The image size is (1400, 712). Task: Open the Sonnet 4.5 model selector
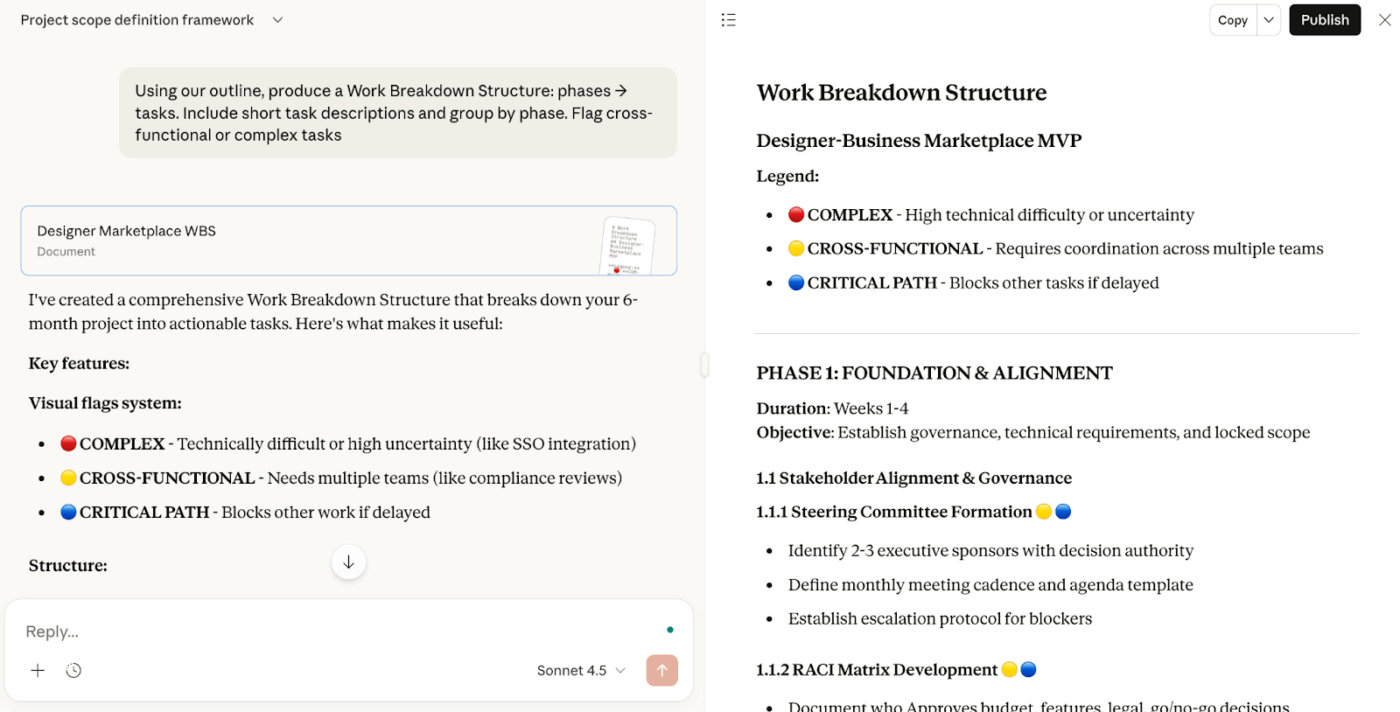click(x=580, y=670)
